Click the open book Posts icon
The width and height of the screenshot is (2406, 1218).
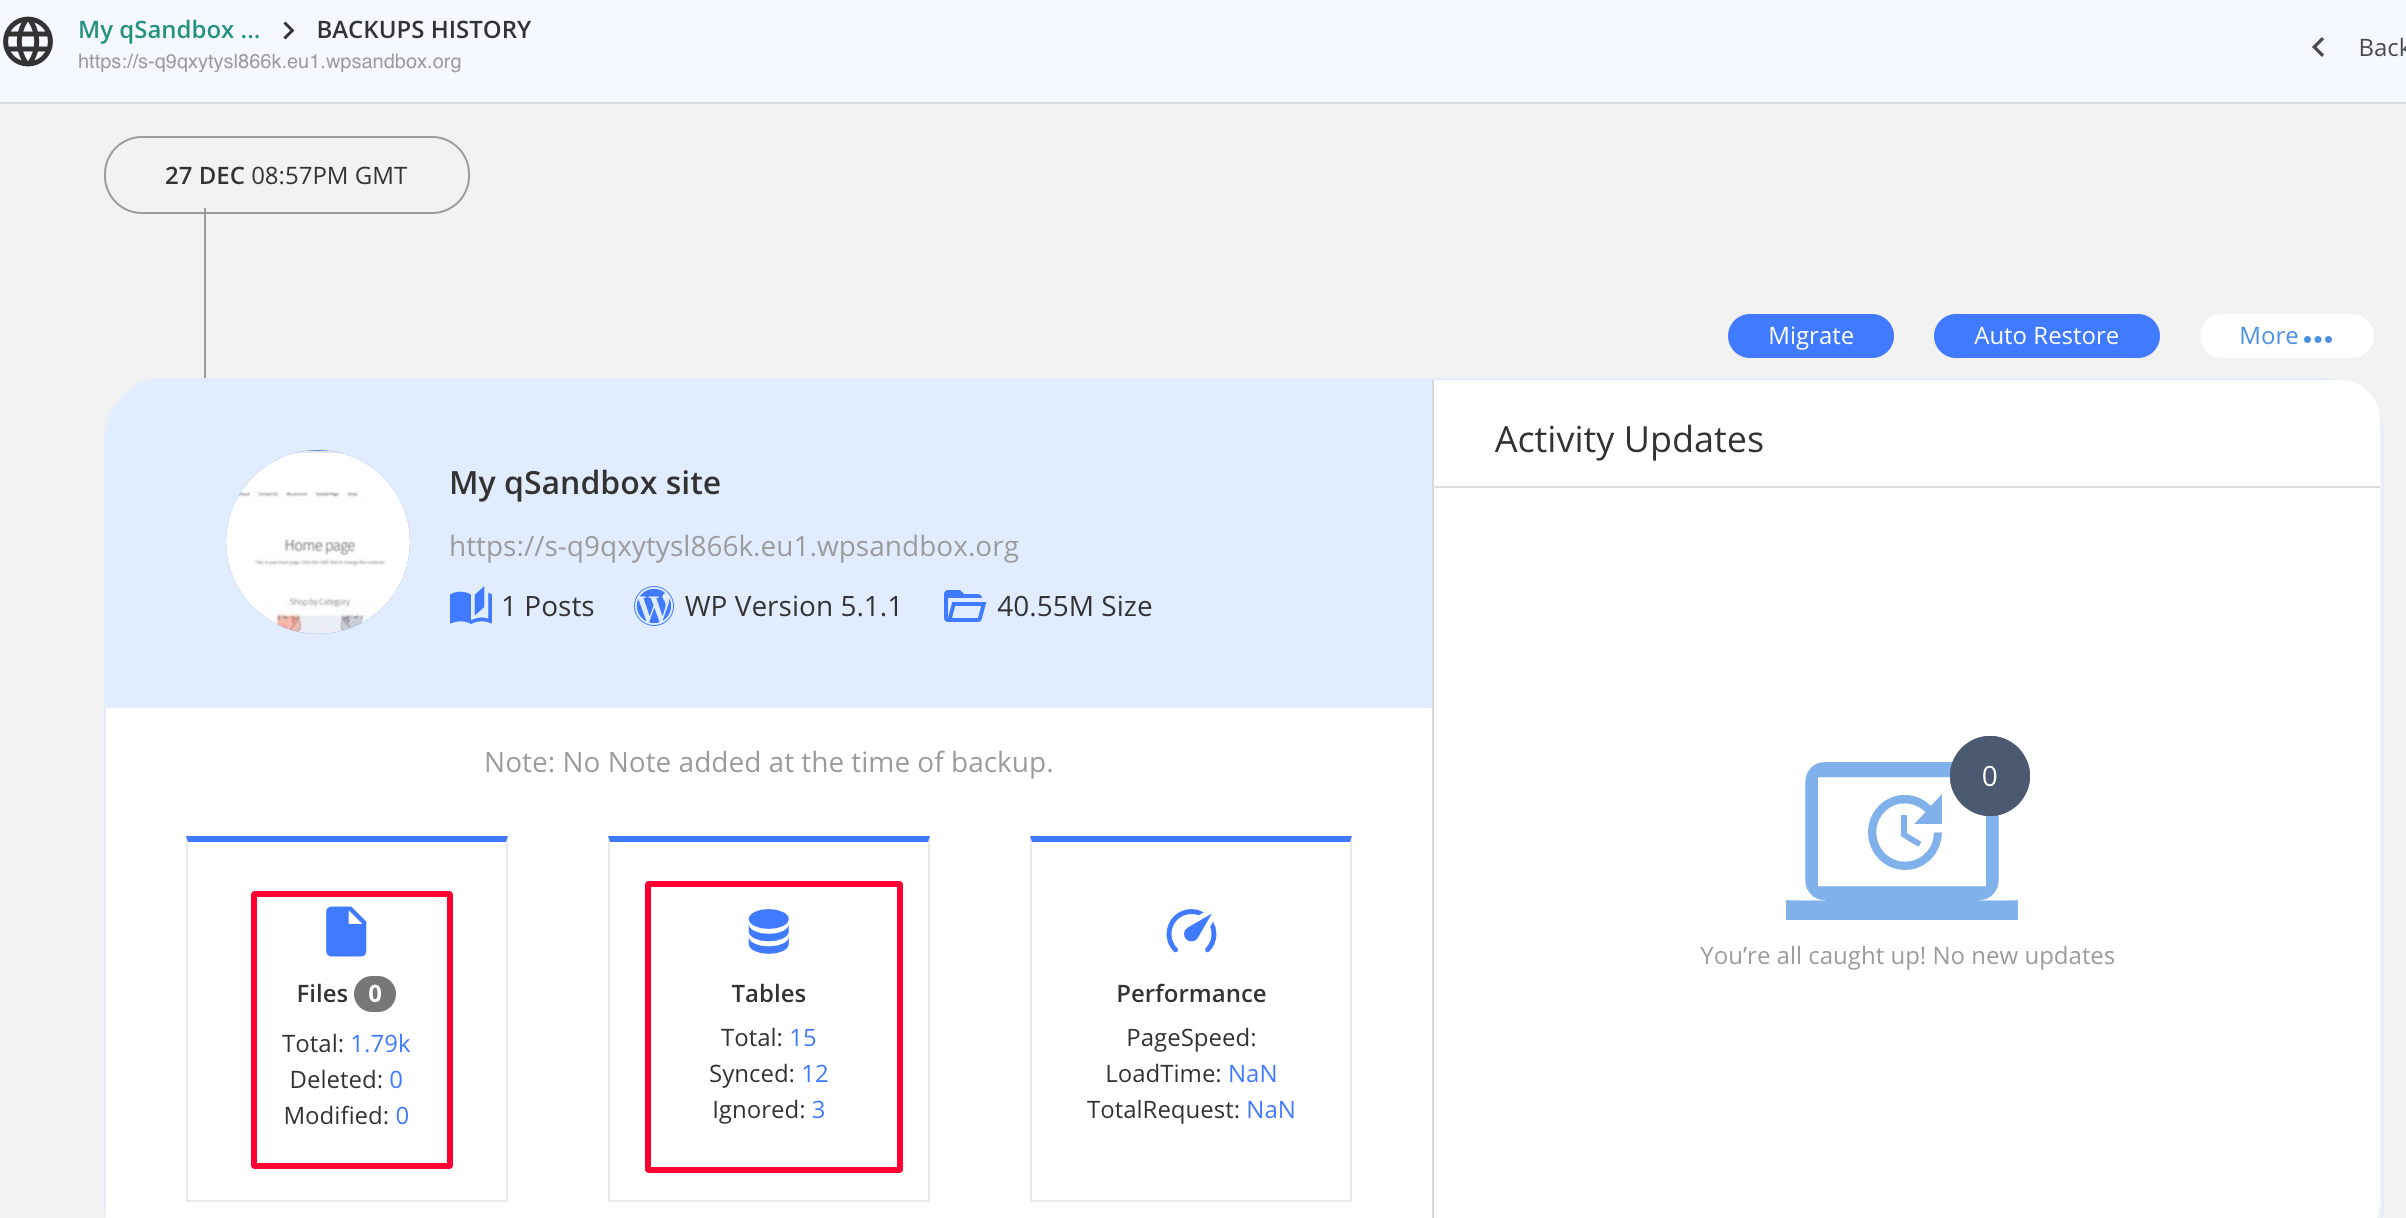click(471, 606)
